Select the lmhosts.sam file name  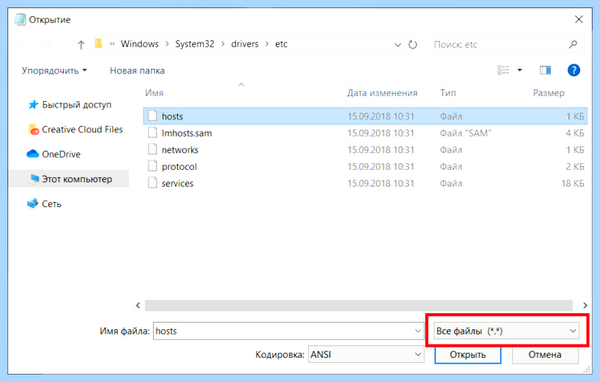(x=187, y=133)
